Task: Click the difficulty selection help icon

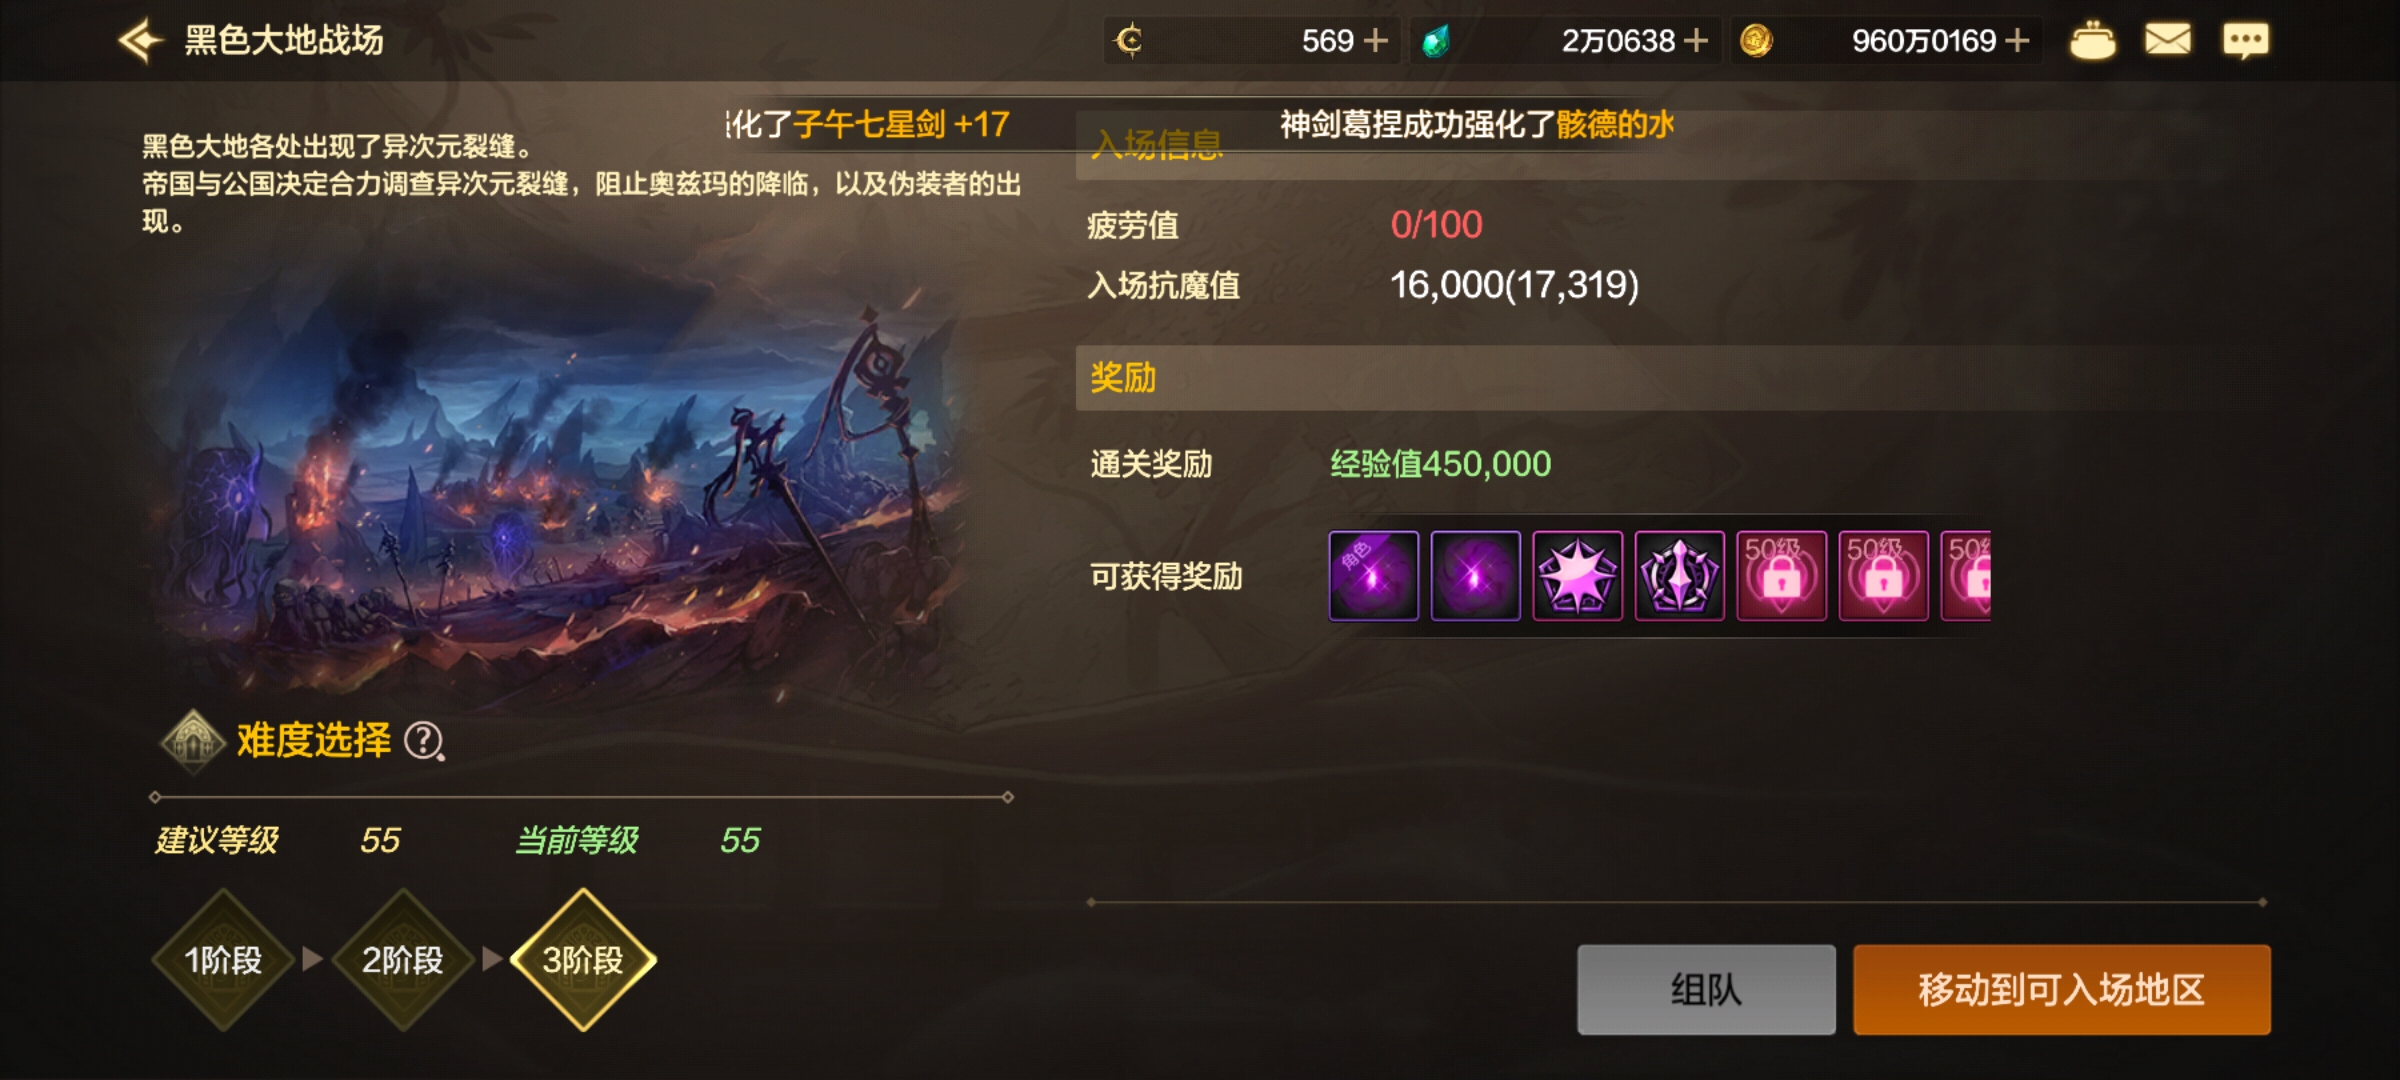Action: tap(424, 741)
